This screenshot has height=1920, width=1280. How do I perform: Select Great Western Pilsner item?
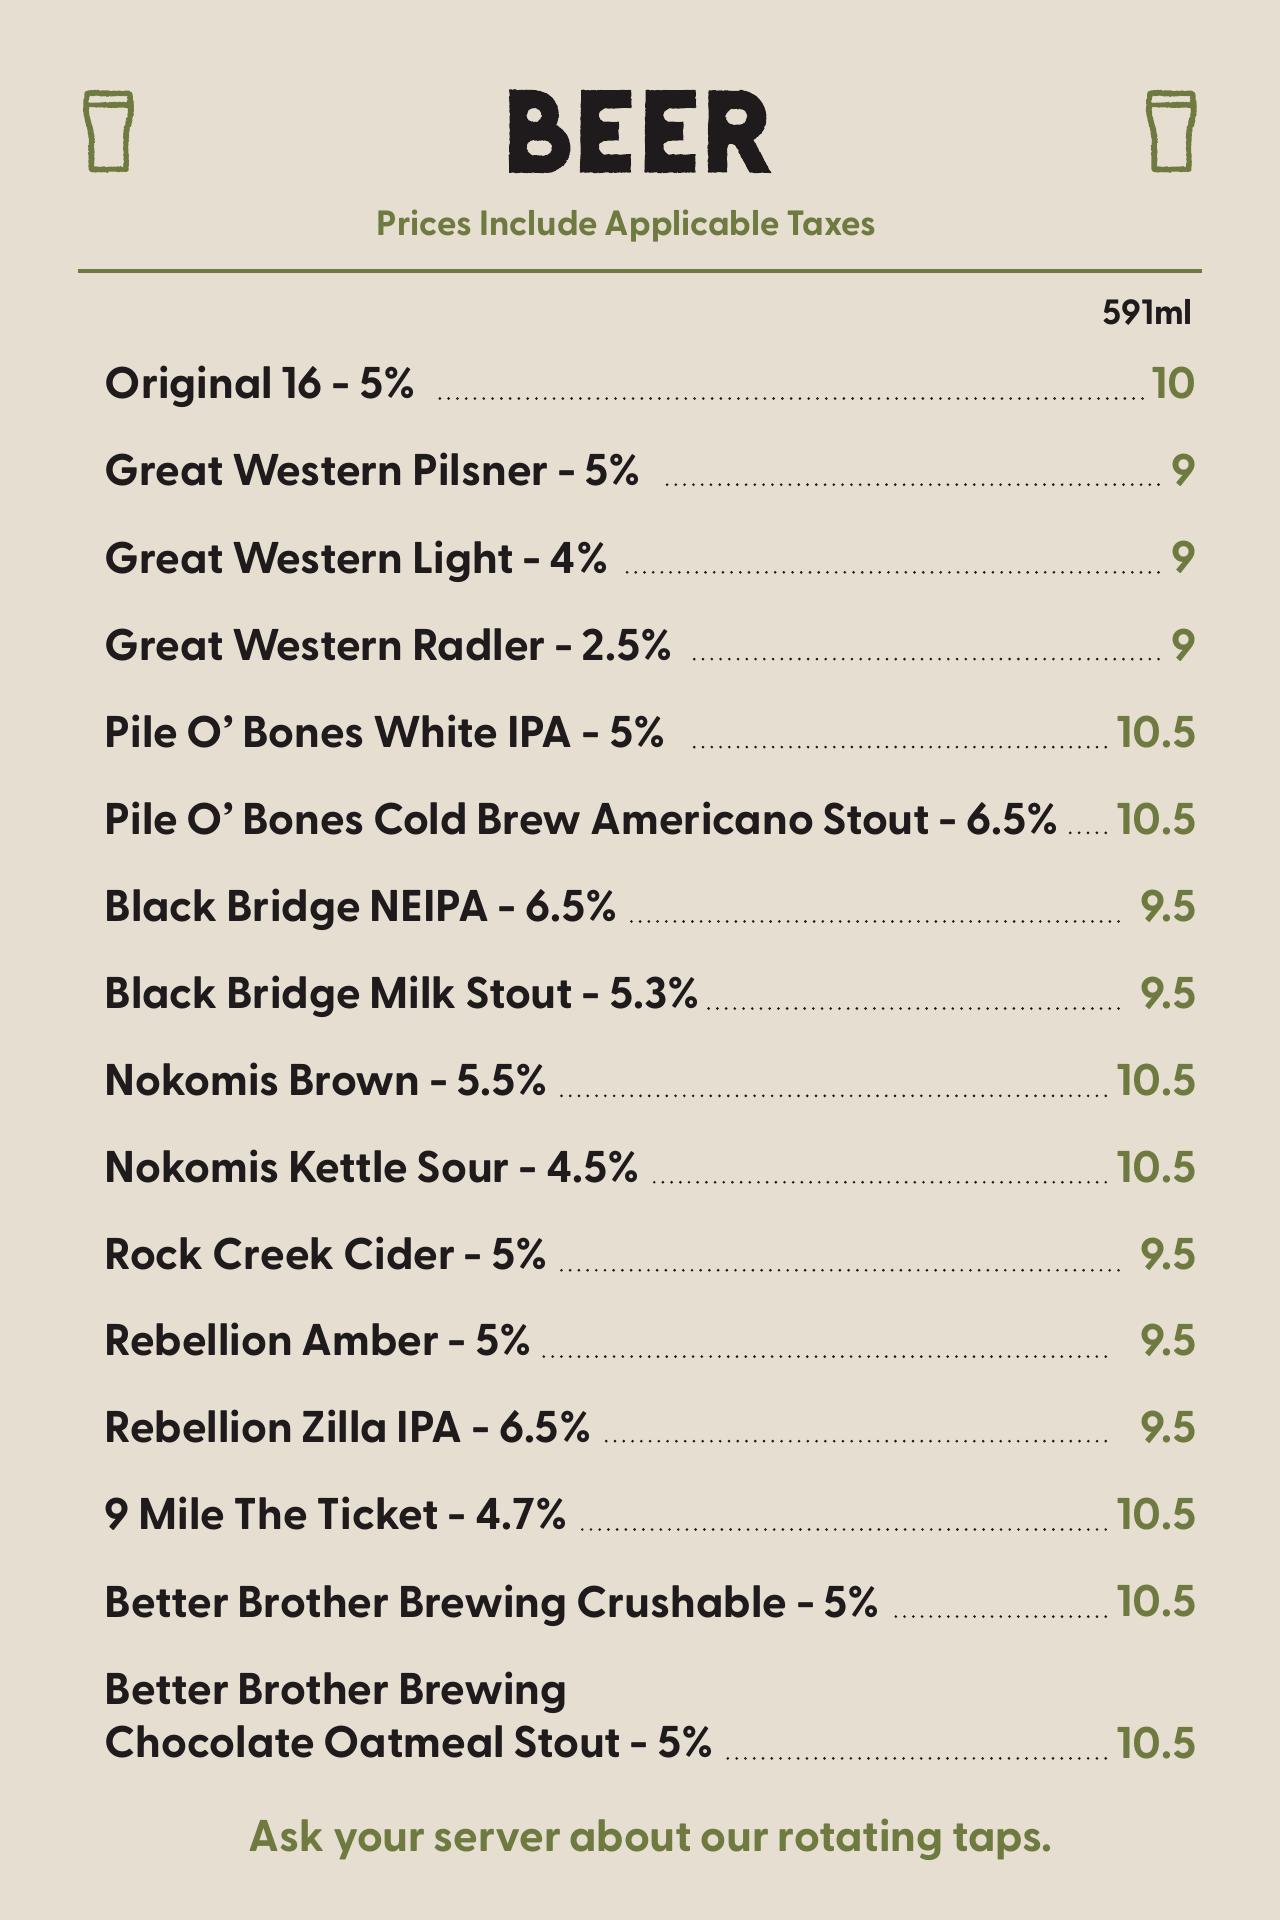coord(371,471)
